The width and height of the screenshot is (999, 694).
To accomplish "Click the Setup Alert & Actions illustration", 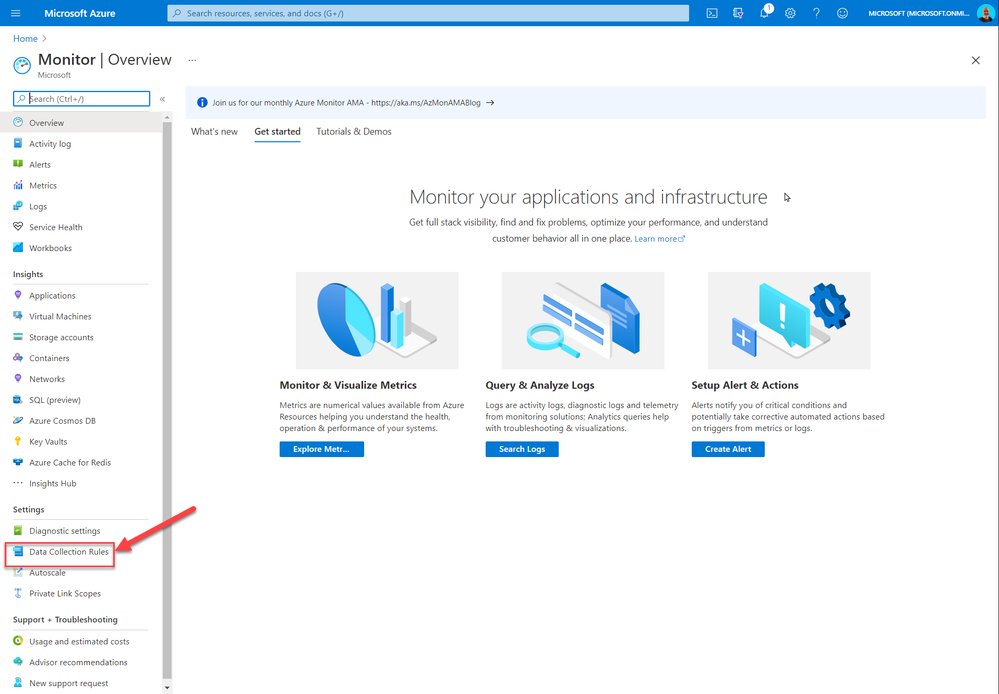I will click(x=789, y=321).
